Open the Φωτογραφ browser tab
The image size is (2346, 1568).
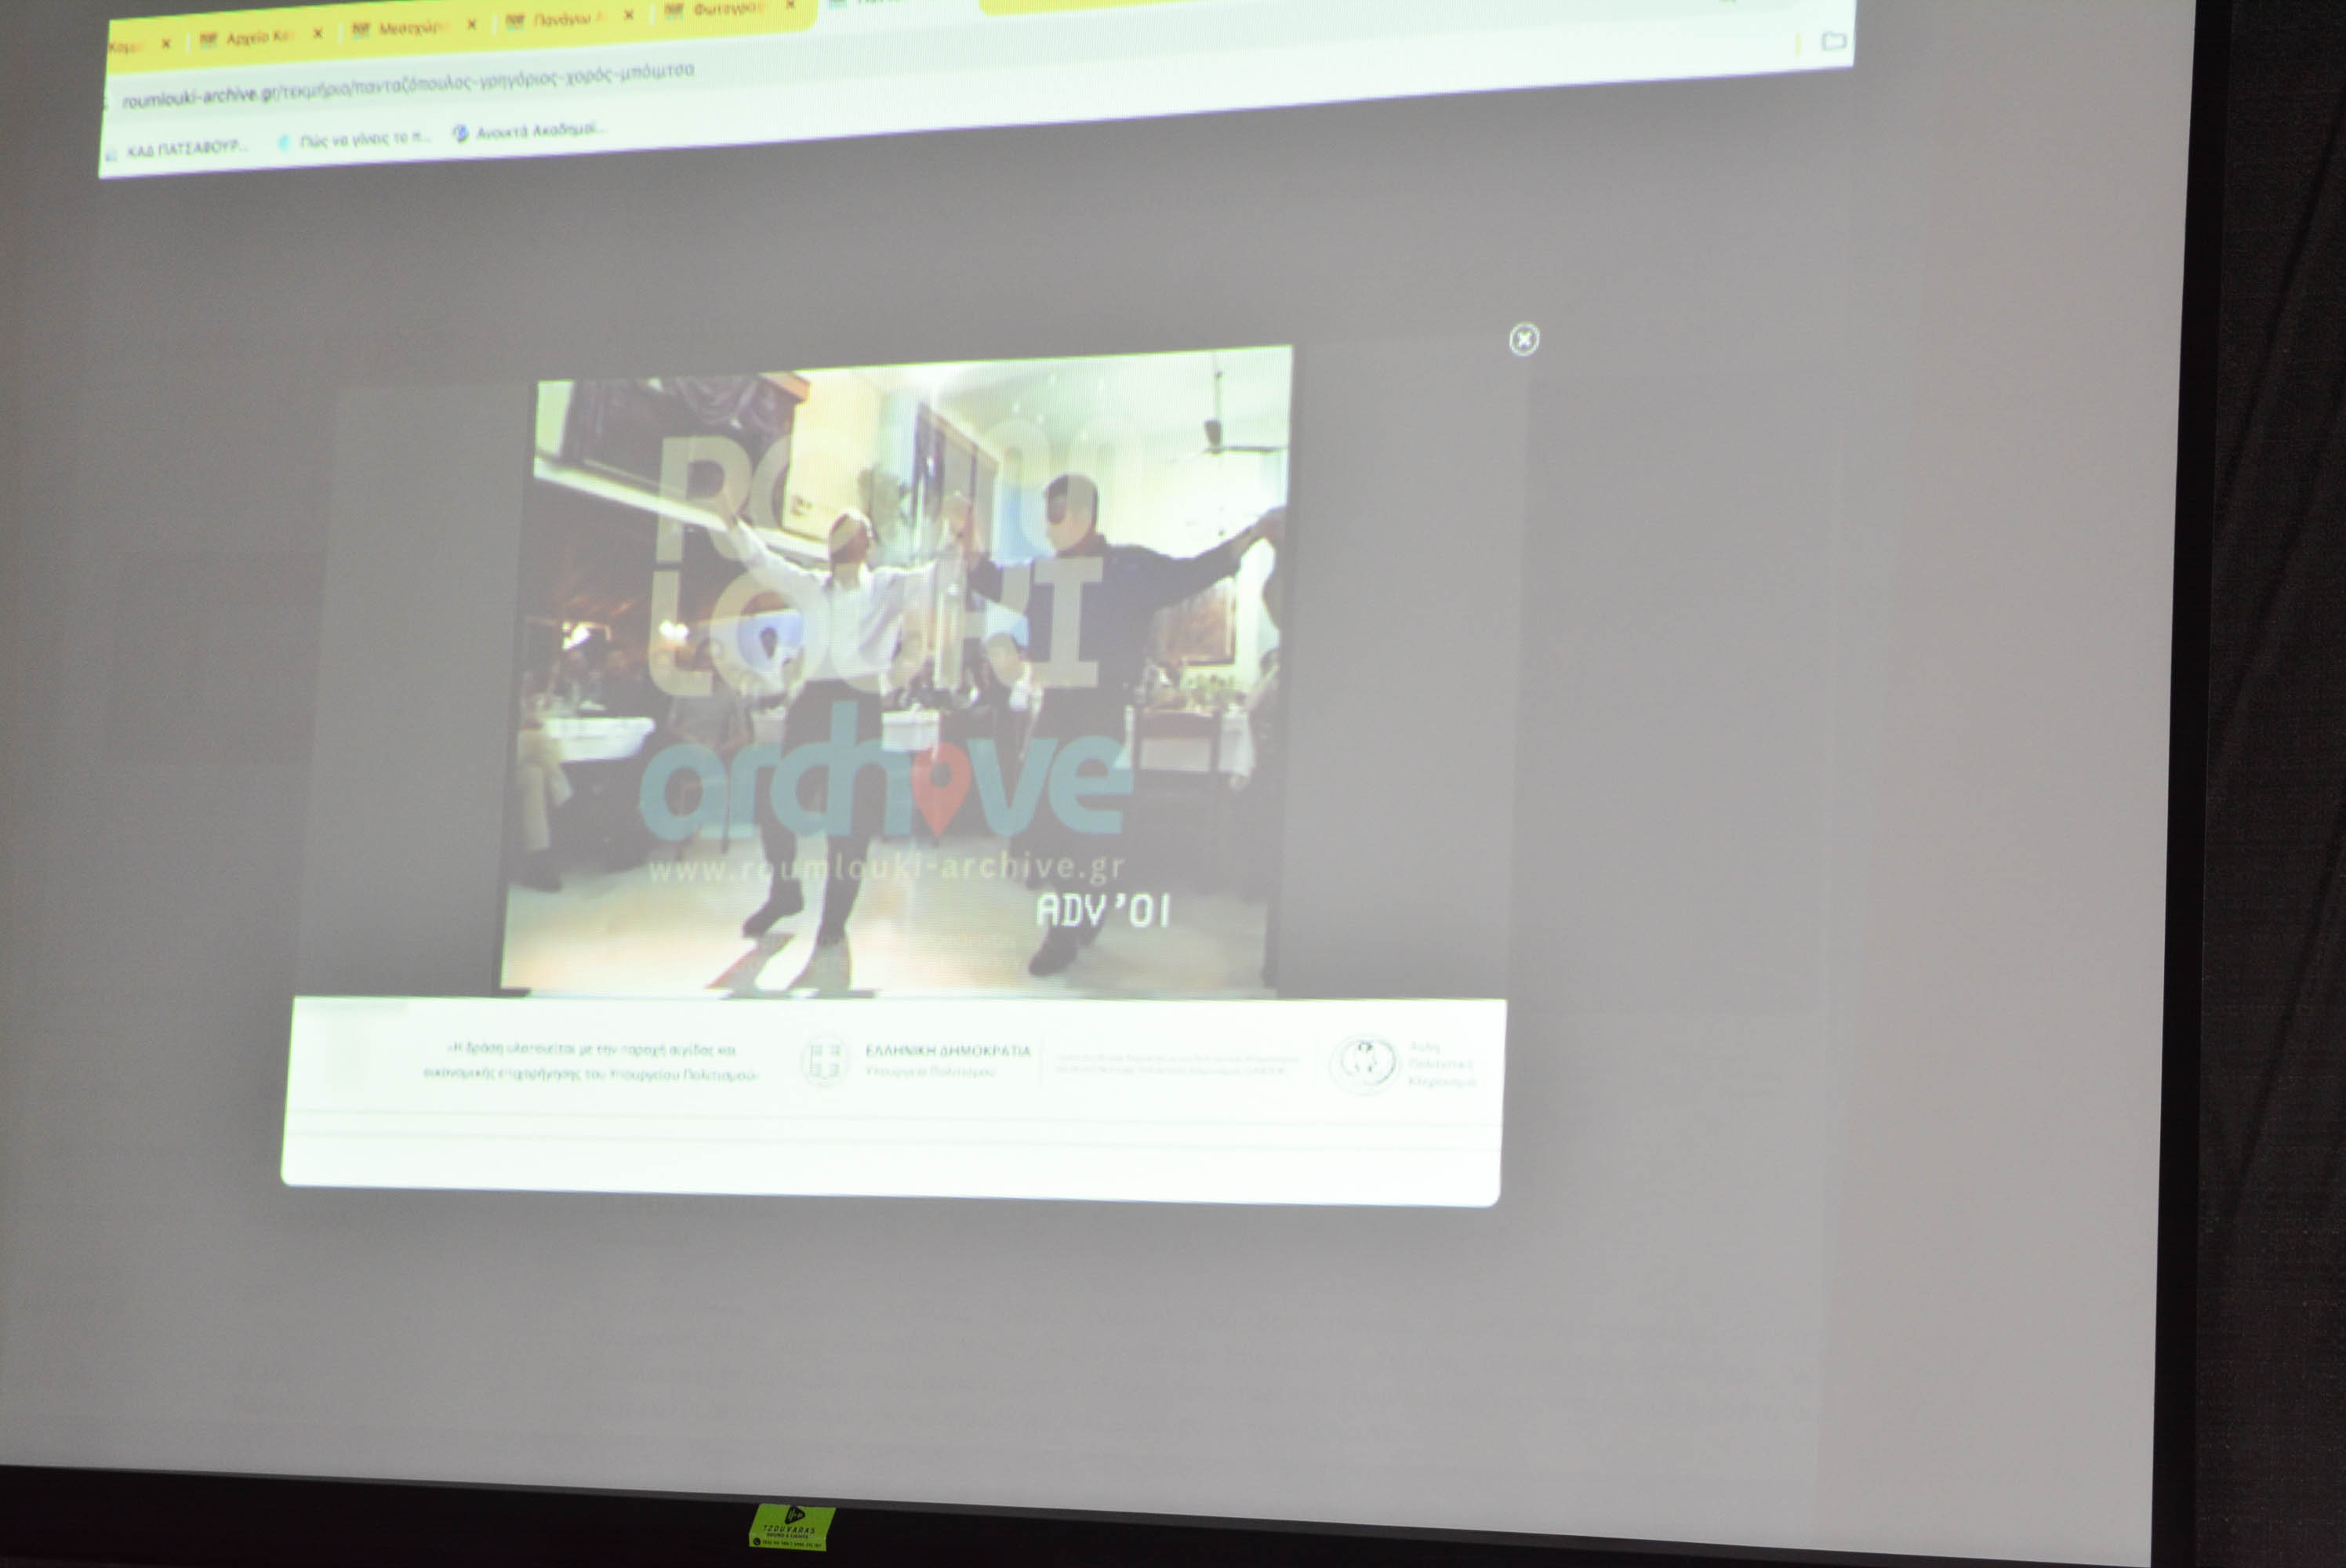click(728, 9)
